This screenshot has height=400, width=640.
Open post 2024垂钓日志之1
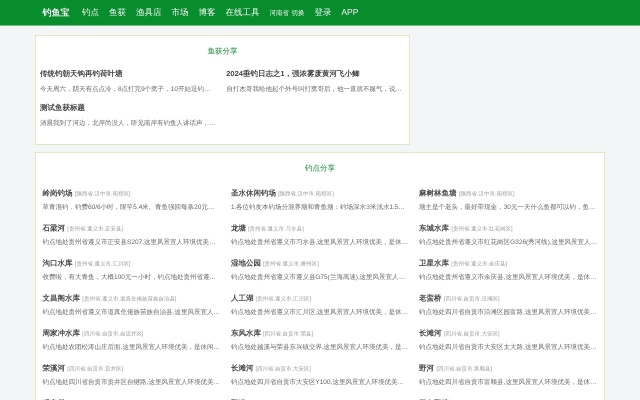pyautogui.click(x=292, y=73)
